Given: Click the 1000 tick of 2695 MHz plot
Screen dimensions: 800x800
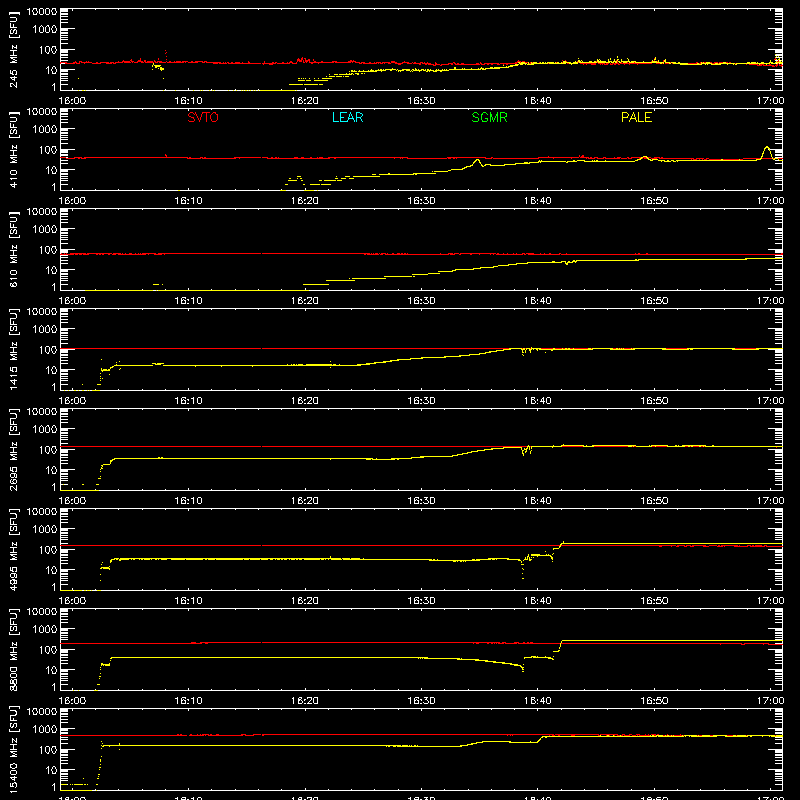Looking at the screenshot, I should 45,430.
